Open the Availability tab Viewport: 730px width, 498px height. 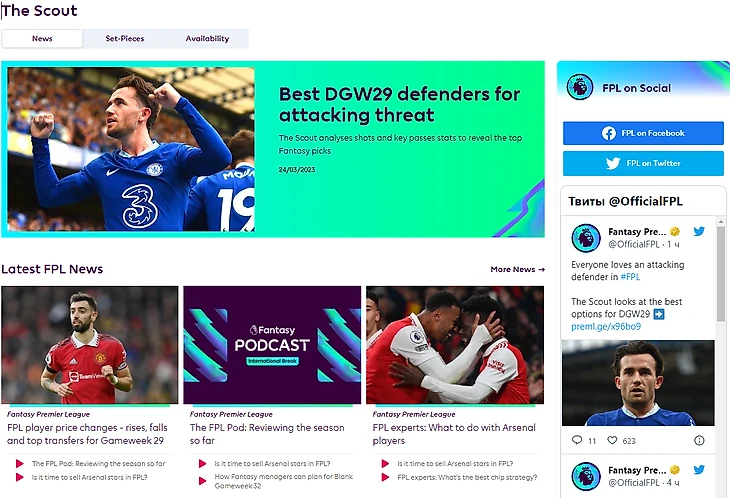(x=207, y=39)
